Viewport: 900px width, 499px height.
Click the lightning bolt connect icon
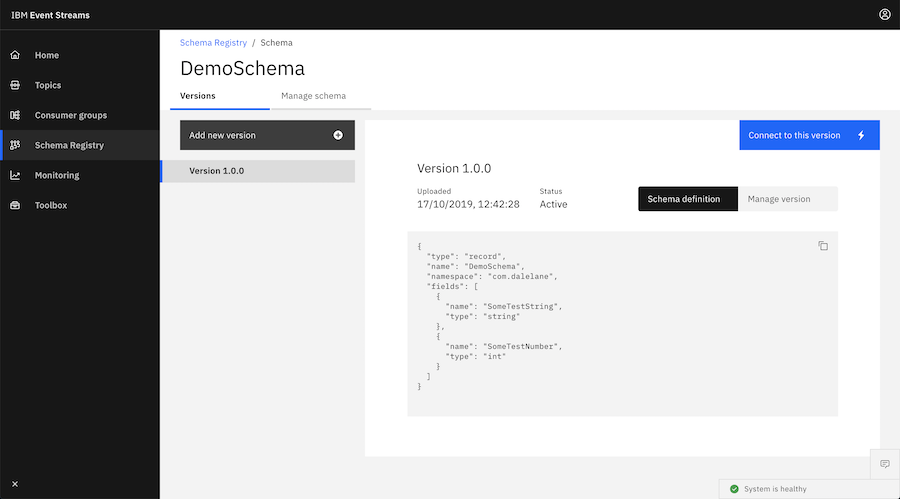861,135
